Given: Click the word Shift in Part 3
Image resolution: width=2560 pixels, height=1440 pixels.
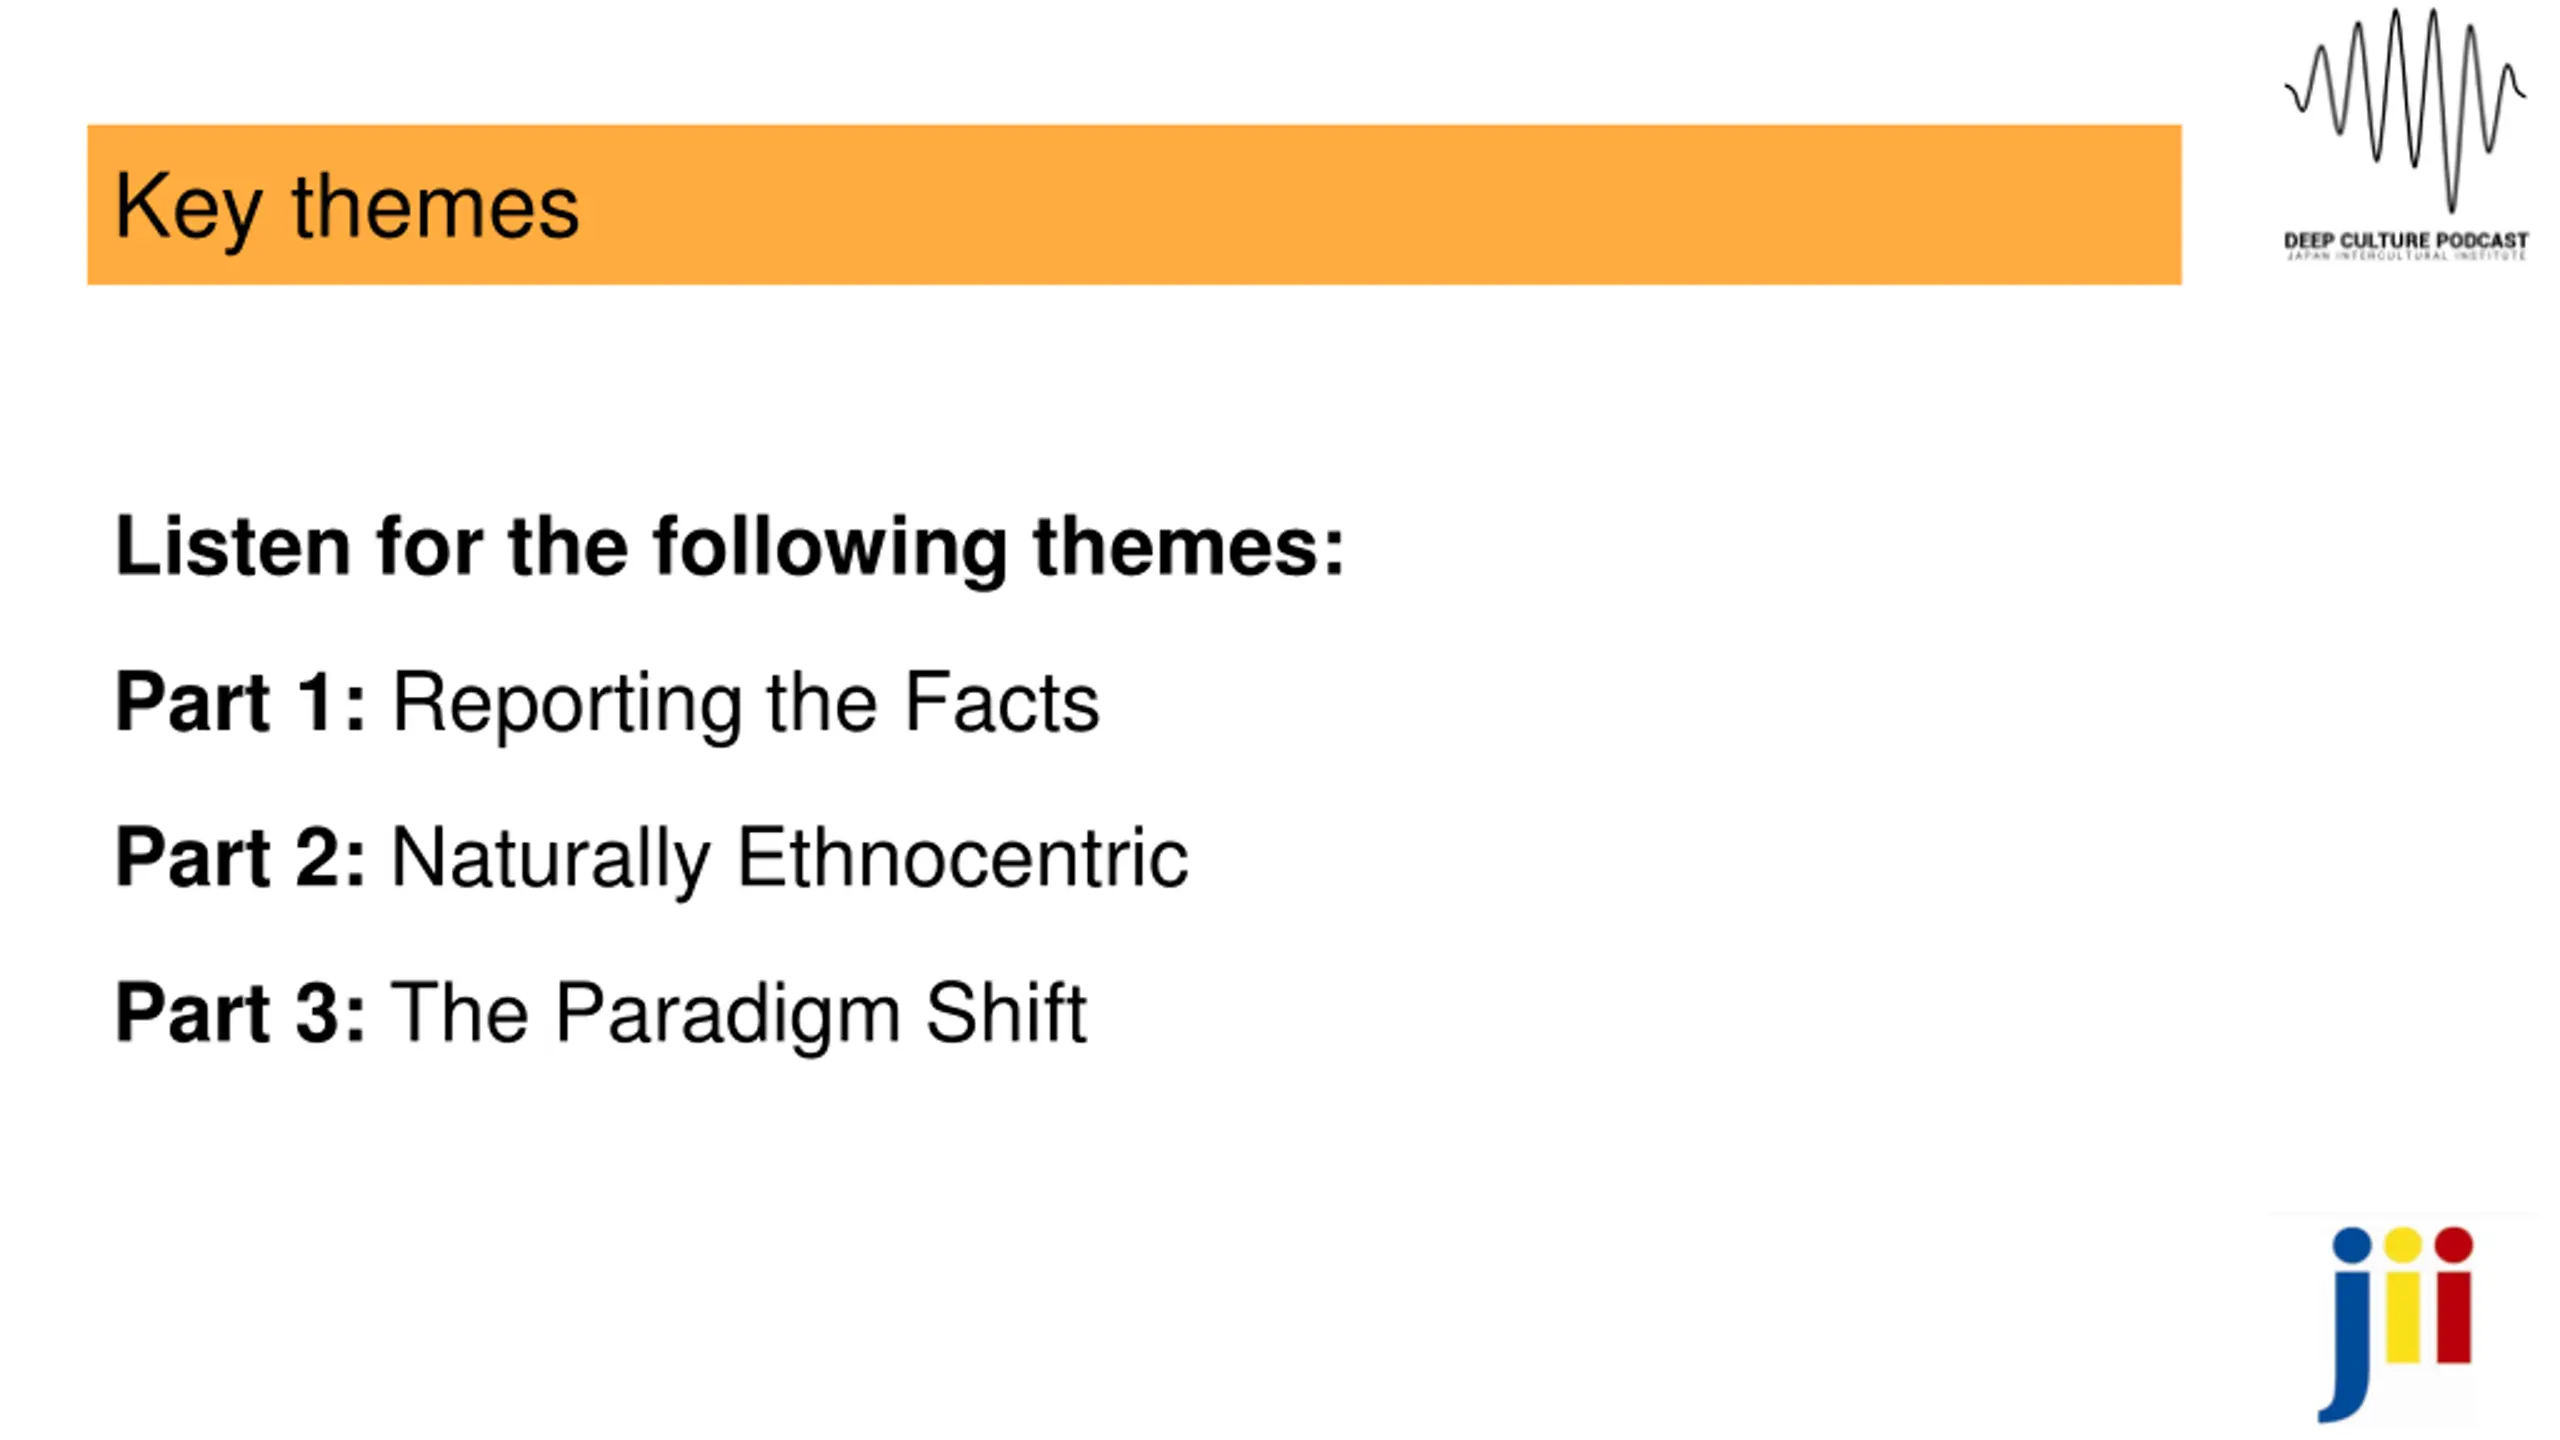Looking at the screenshot, I should (x=1005, y=1012).
